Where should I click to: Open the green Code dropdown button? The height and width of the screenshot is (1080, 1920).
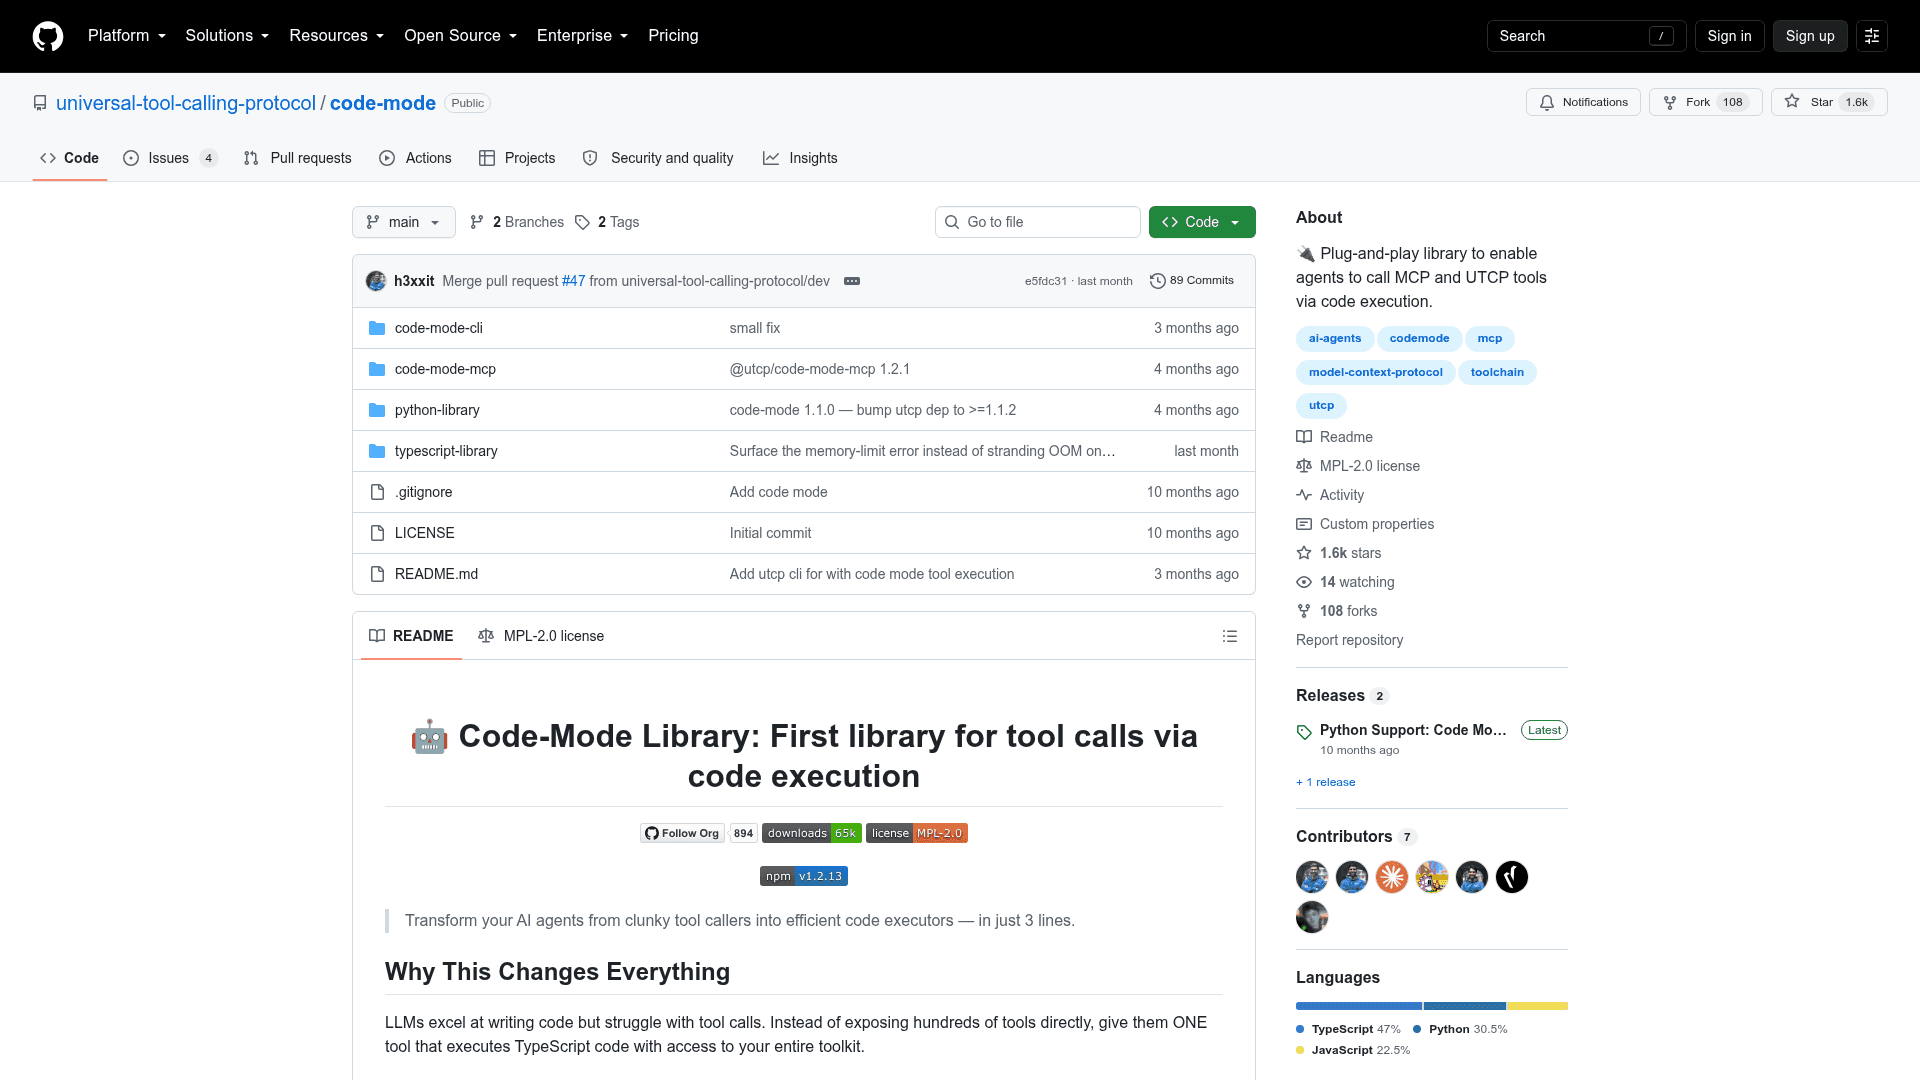[1202, 222]
